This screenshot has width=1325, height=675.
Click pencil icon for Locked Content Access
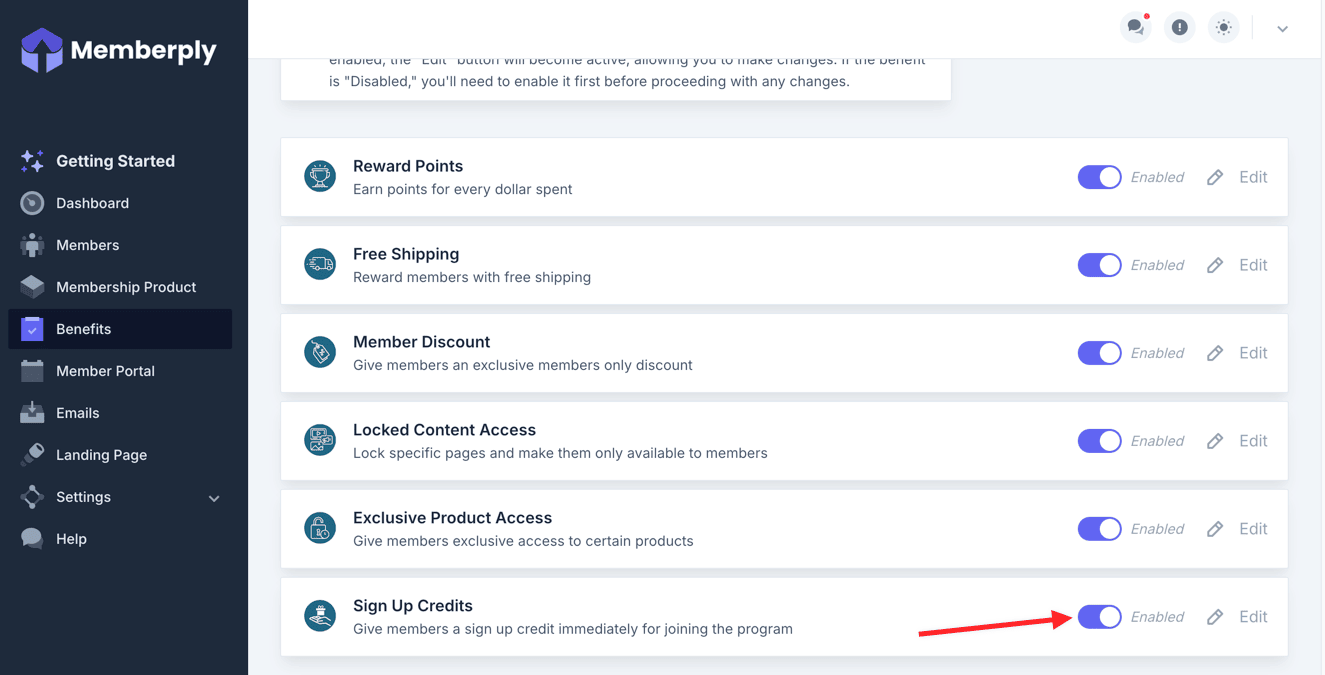(x=1215, y=441)
